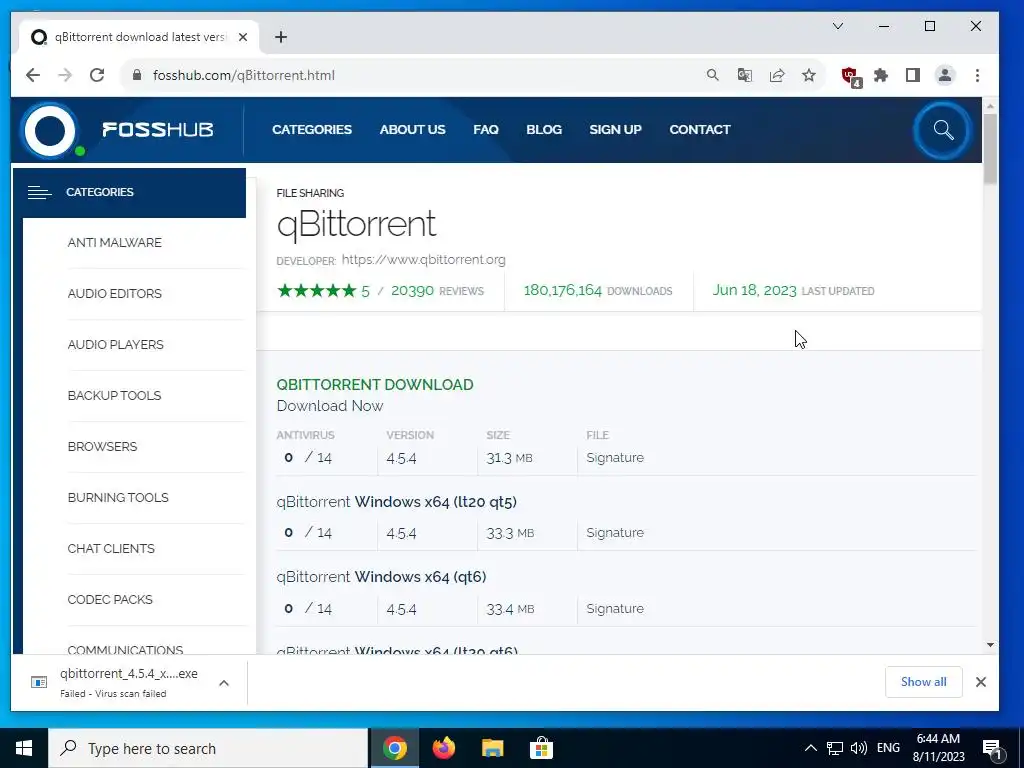Open the FAQ navigation item
Screen dimensions: 1024x768
485,129
